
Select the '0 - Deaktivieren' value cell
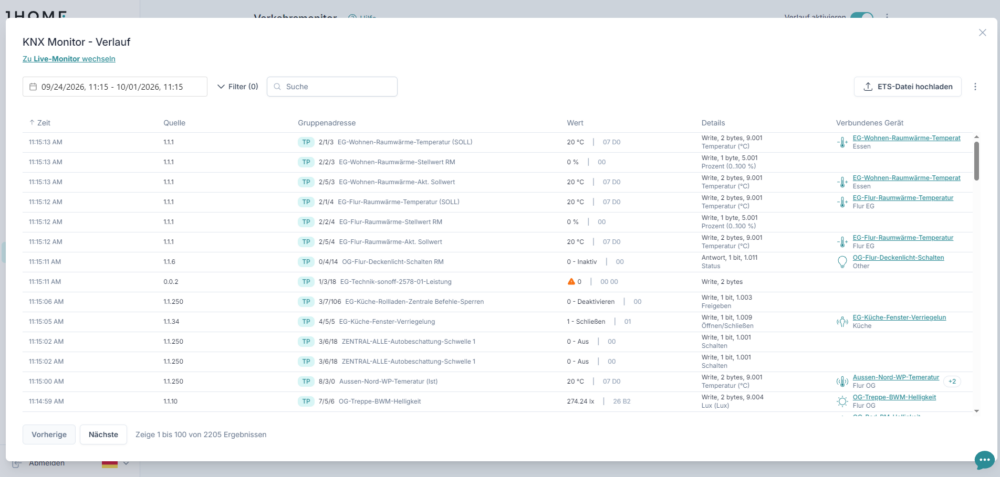coord(590,302)
